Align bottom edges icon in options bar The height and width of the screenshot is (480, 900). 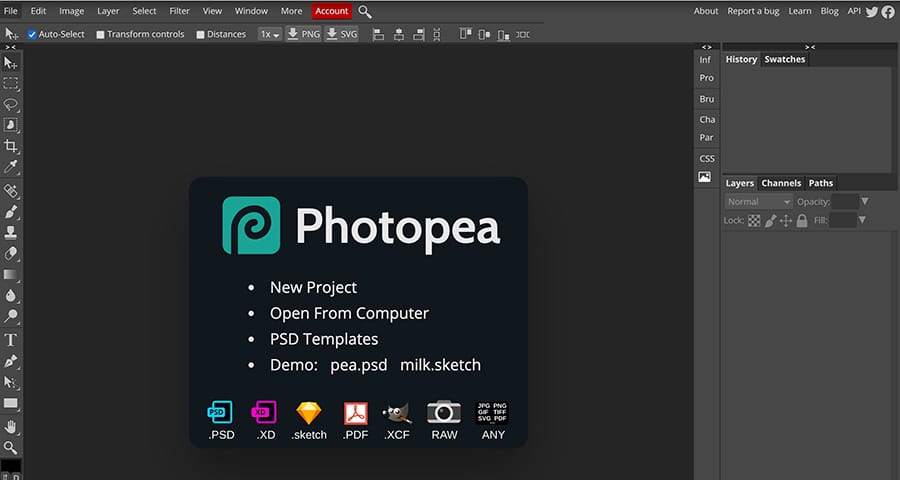pyautogui.click(x=503, y=34)
